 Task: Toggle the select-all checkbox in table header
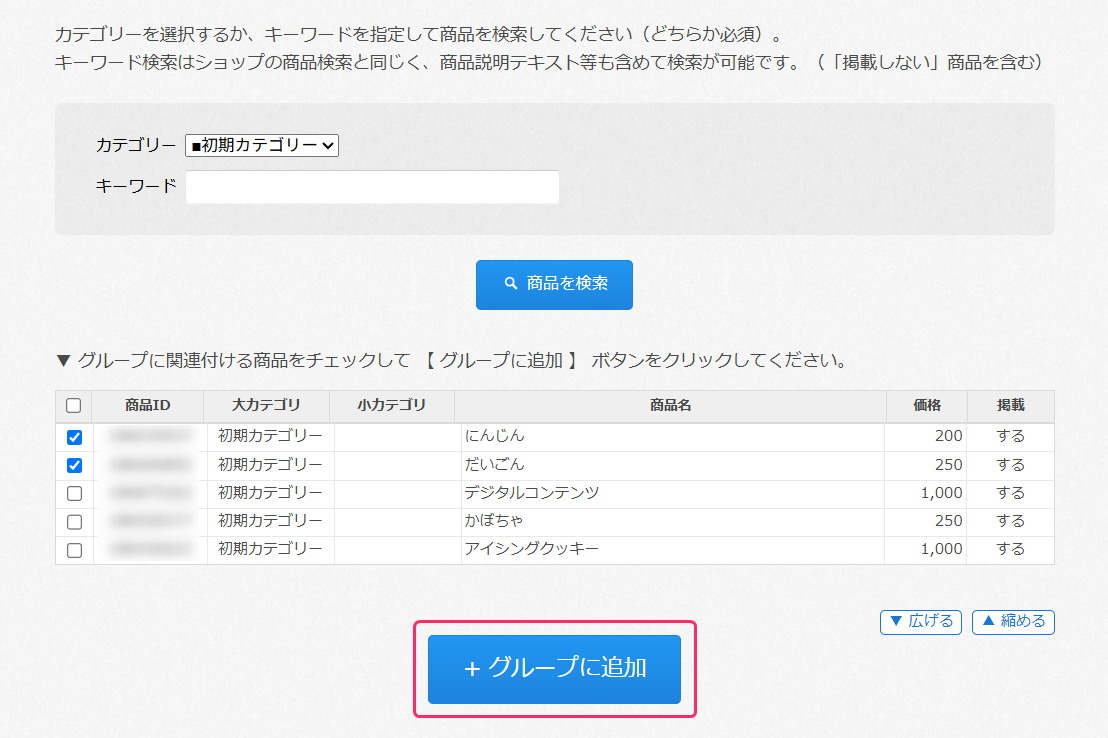[x=73, y=405]
